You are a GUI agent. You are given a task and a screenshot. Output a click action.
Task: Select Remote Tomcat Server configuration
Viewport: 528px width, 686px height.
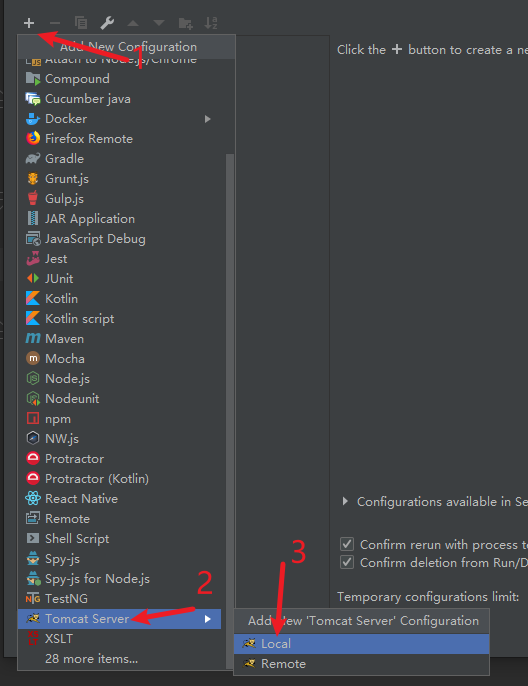(x=361, y=664)
